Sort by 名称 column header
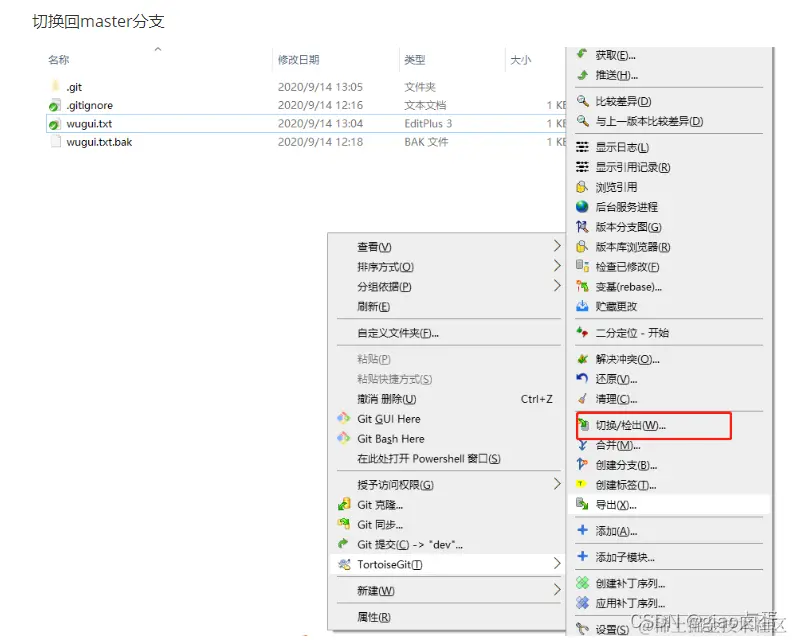This screenshot has height=641, width=793. (x=59, y=60)
